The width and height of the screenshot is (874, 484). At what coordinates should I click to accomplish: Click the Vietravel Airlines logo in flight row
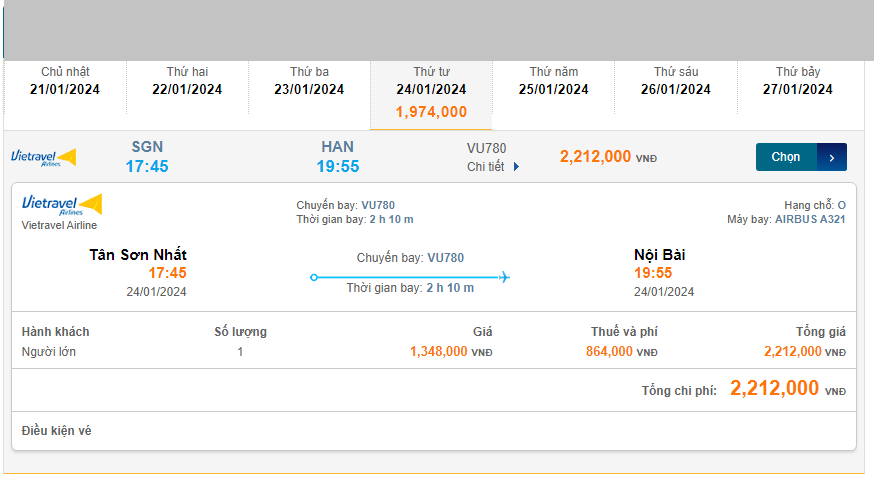[x=43, y=158]
